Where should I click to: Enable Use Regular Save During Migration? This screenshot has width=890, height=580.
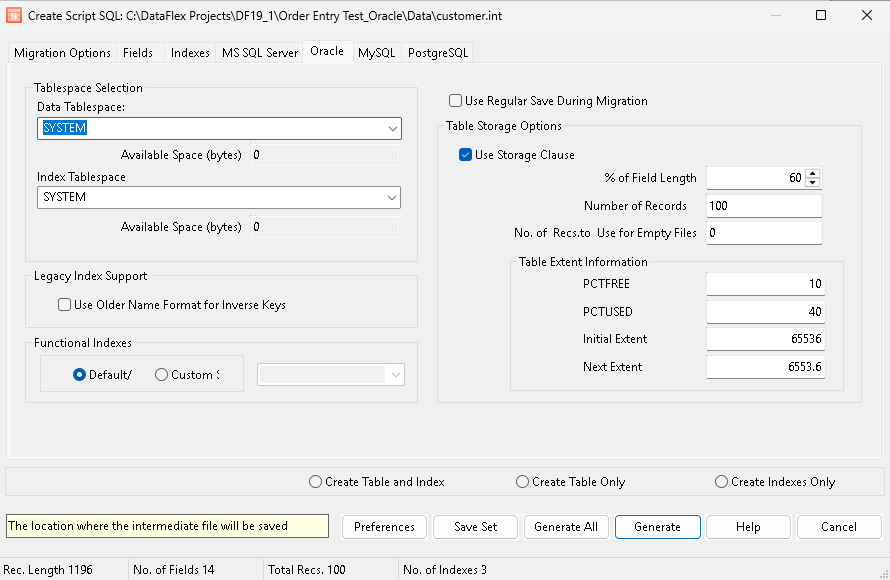(x=455, y=101)
